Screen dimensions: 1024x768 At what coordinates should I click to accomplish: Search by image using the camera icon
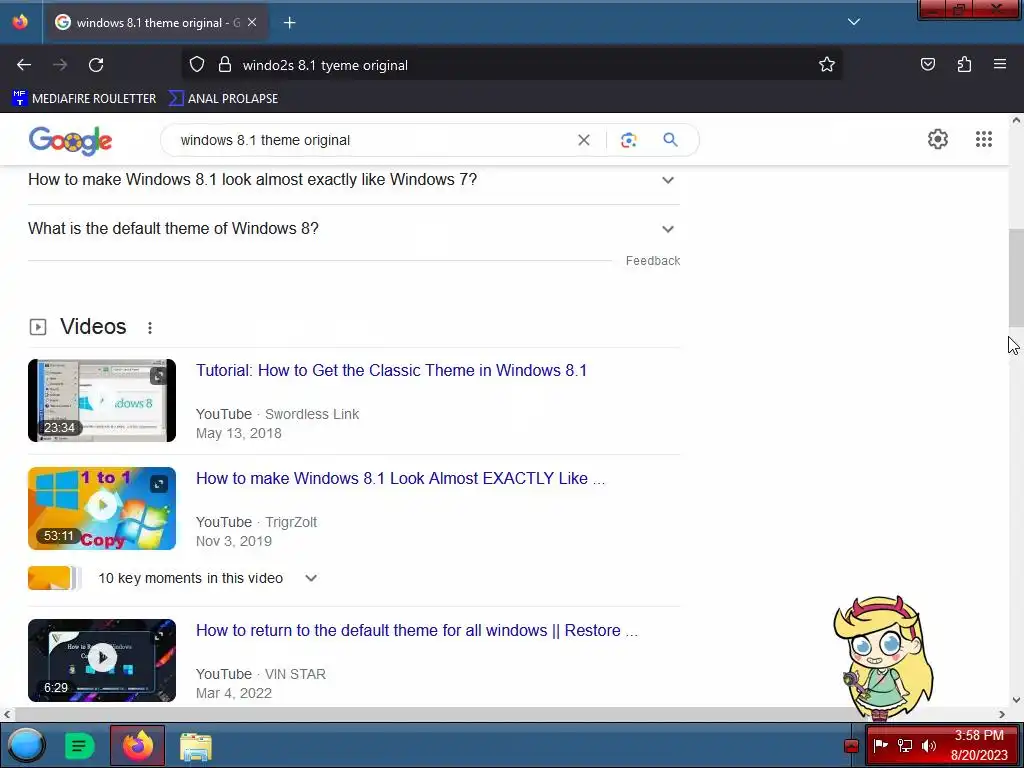tap(628, 140)
